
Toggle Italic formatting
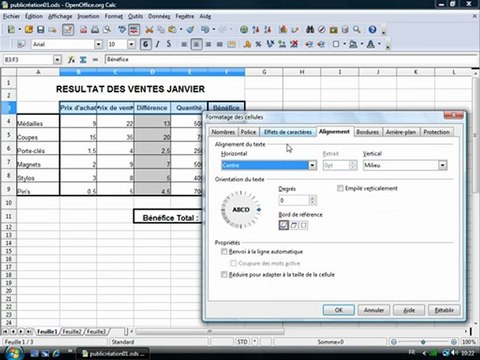(x=157, y=44)
